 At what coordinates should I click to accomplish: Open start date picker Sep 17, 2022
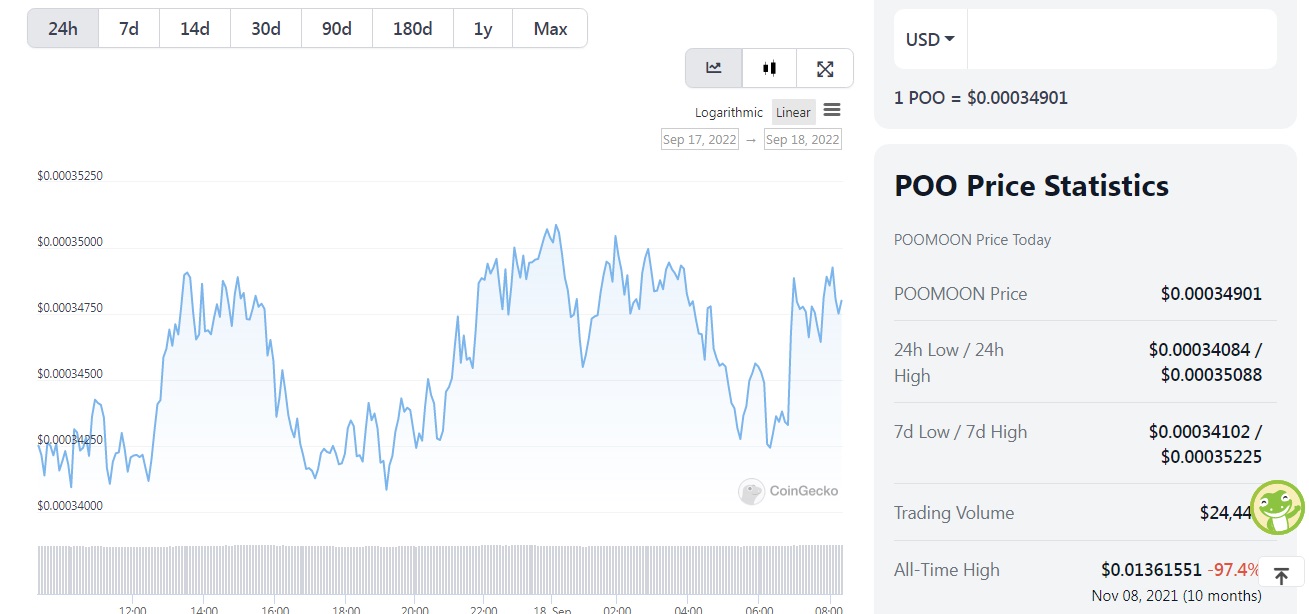[x=700, y=139]
